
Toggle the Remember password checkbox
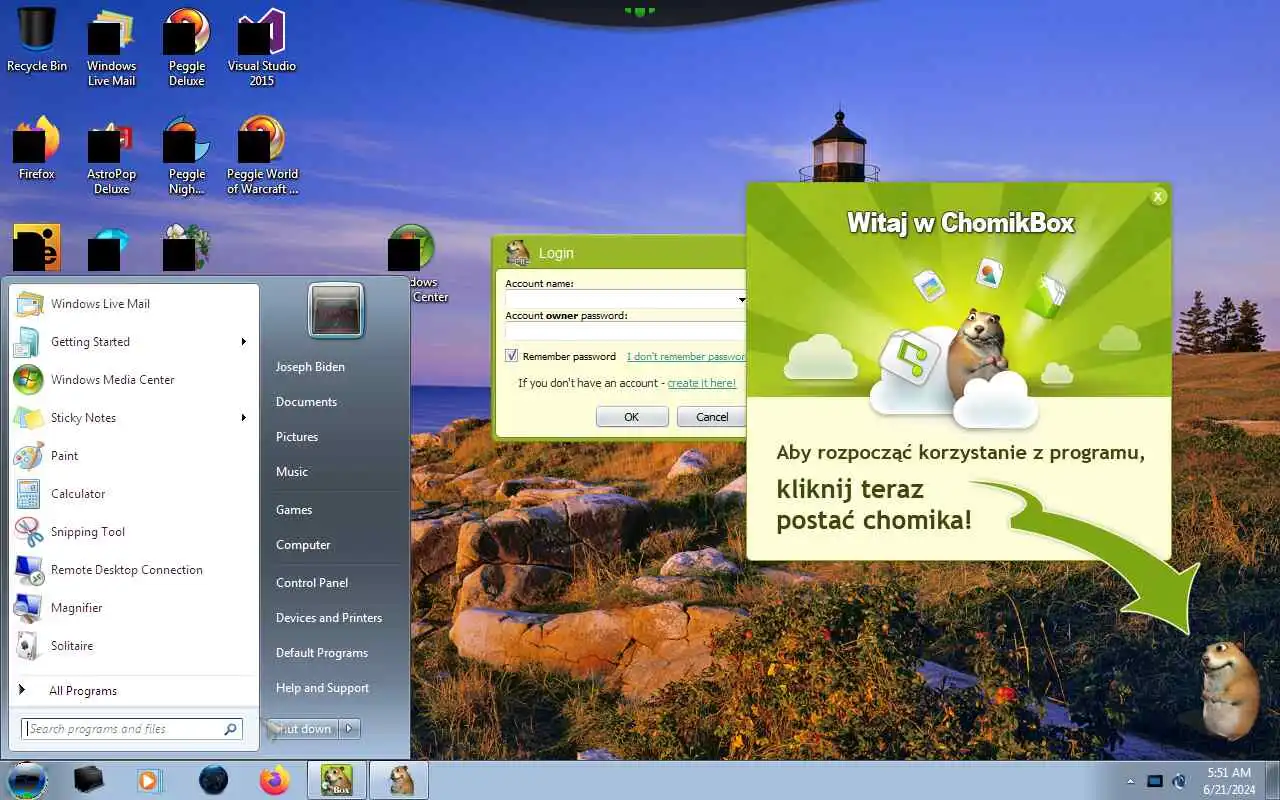pyautogui.click(x=512, y=356)
